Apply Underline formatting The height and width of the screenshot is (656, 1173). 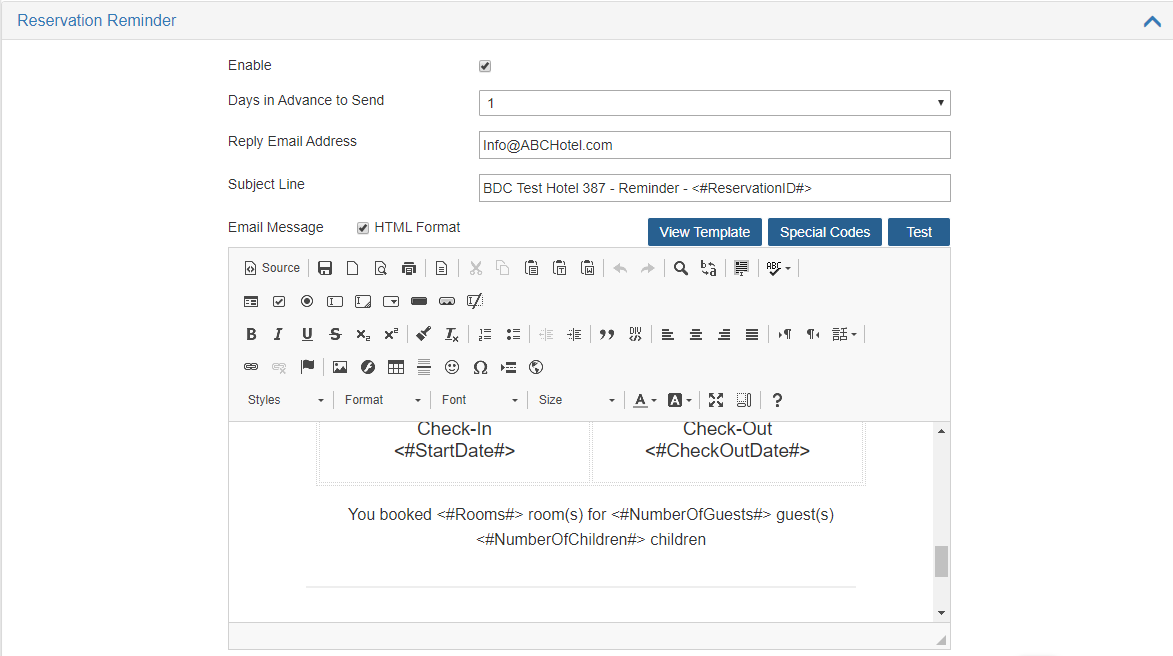(x=307, y=334)
